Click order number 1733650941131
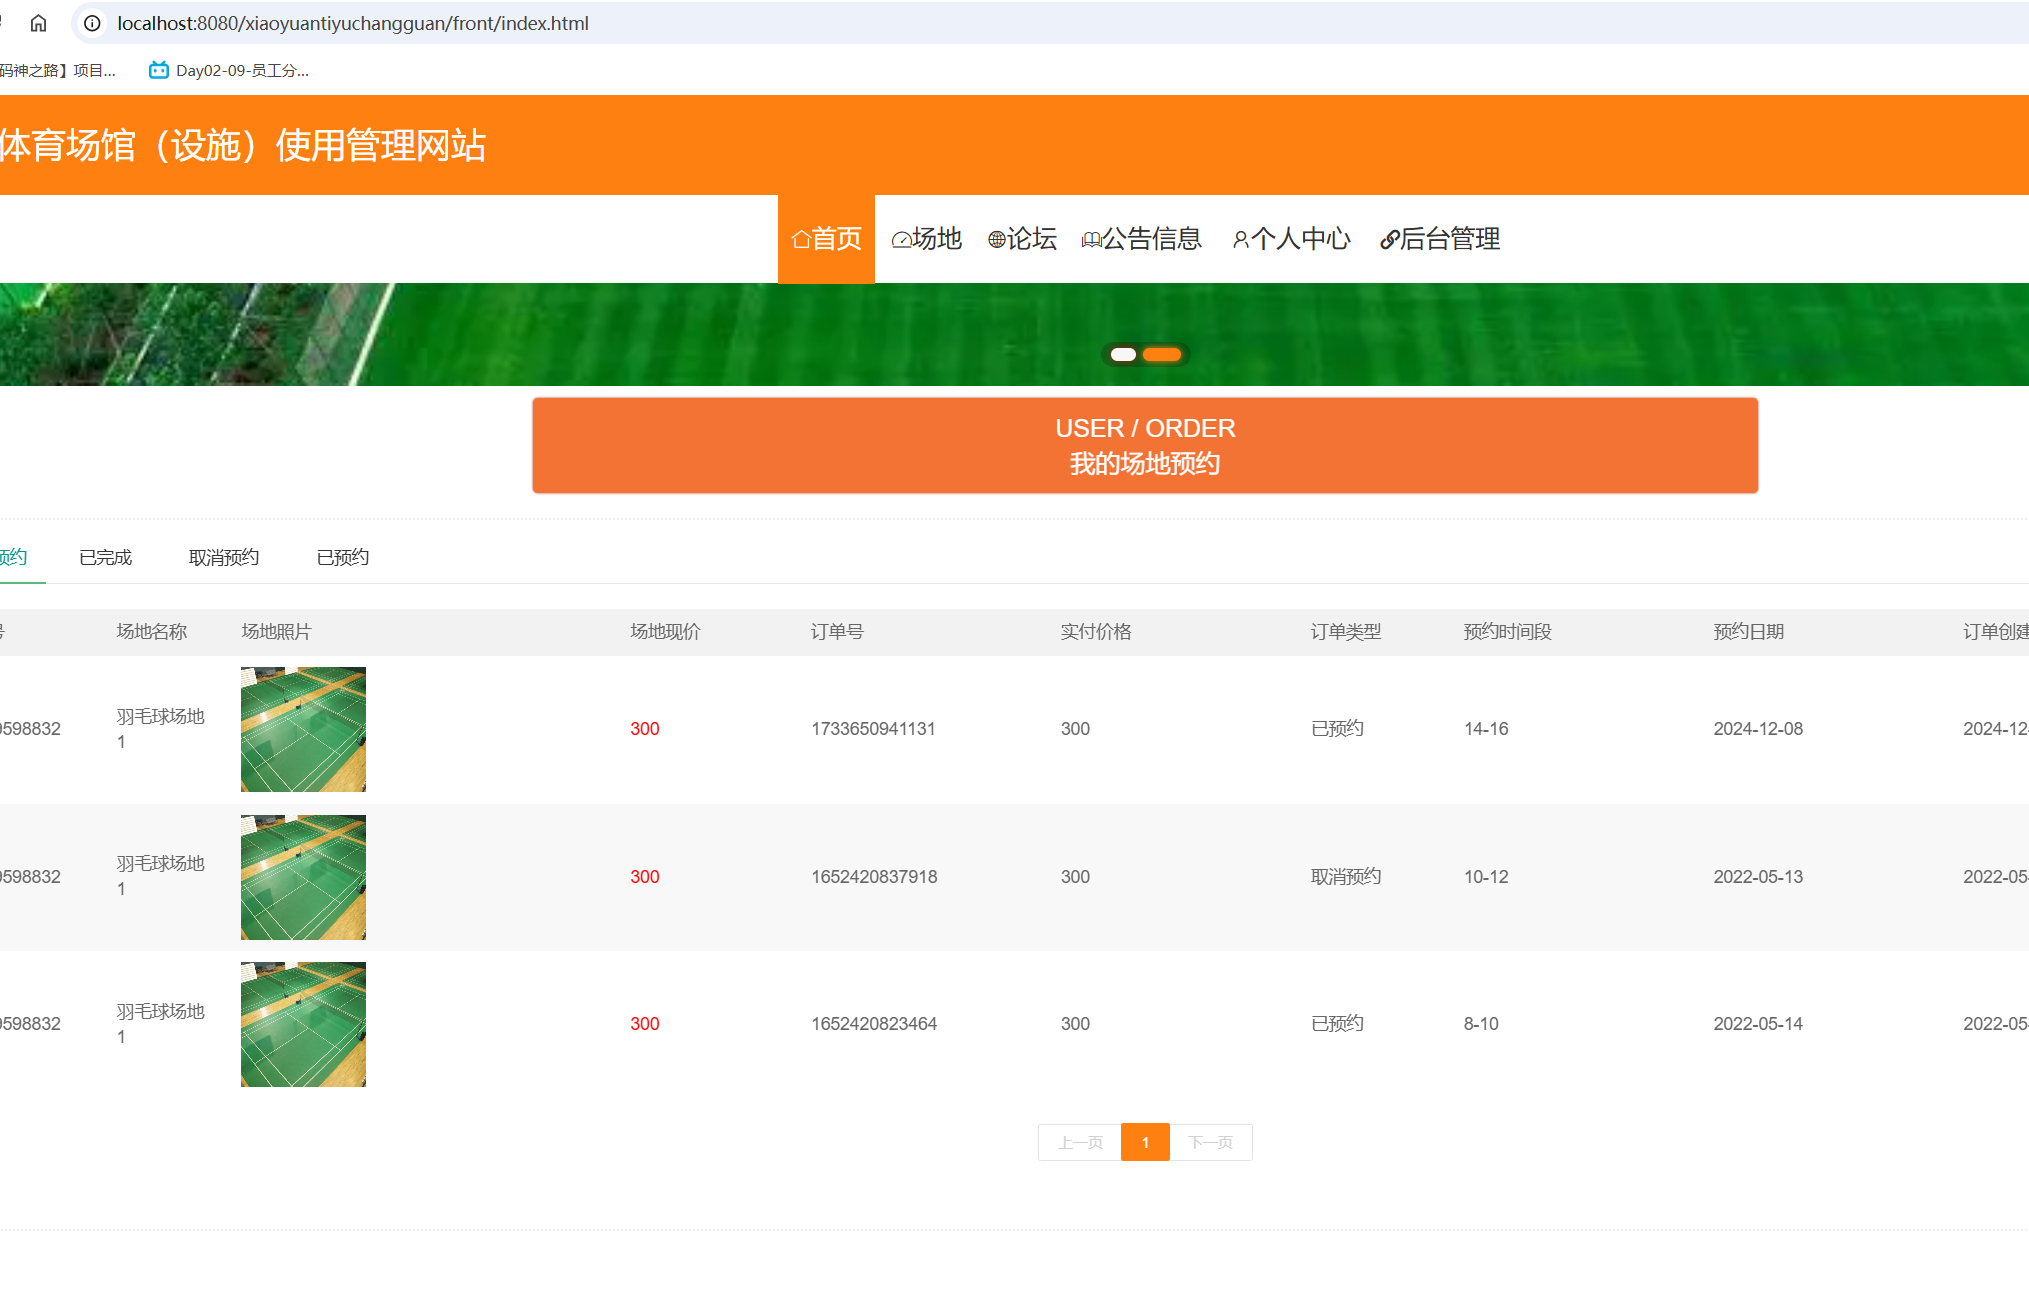This screenshot has height=1309, width=2029. tap(873, 729)
